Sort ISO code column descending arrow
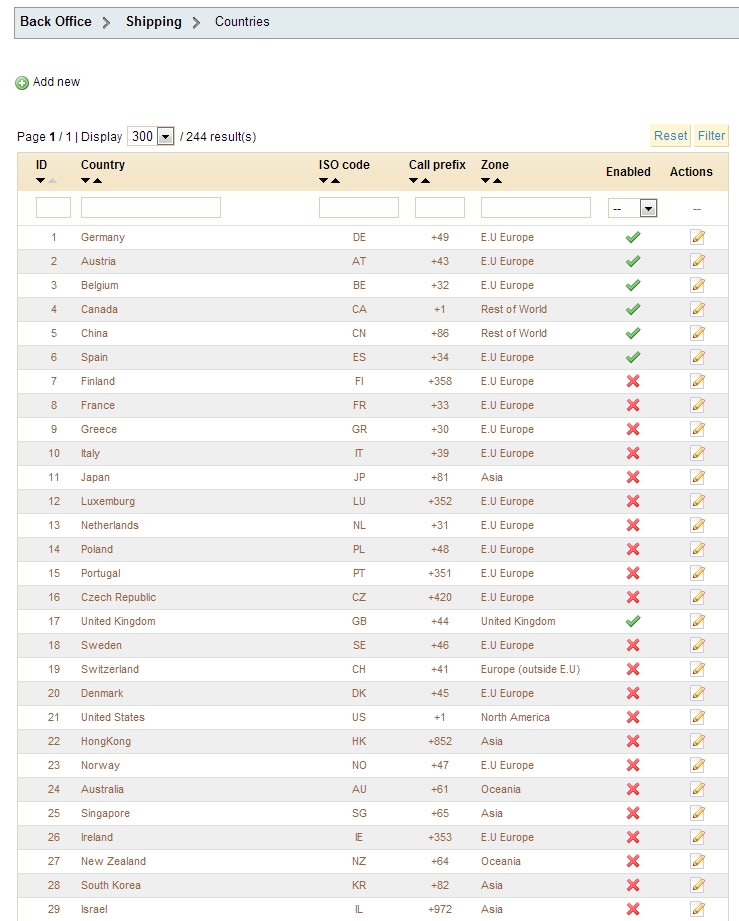Screen dimensions: 739x921 [x=323, y=181]
